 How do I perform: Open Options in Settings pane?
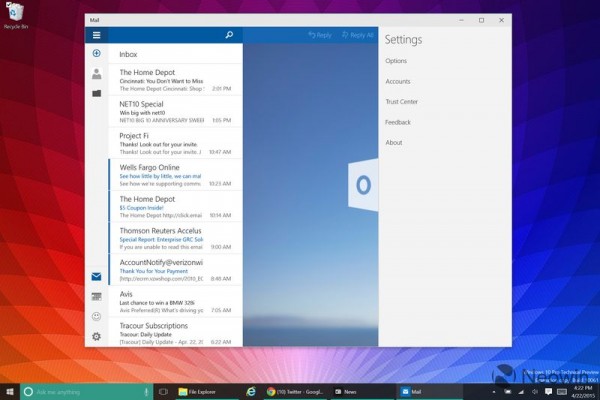point(396,61)
